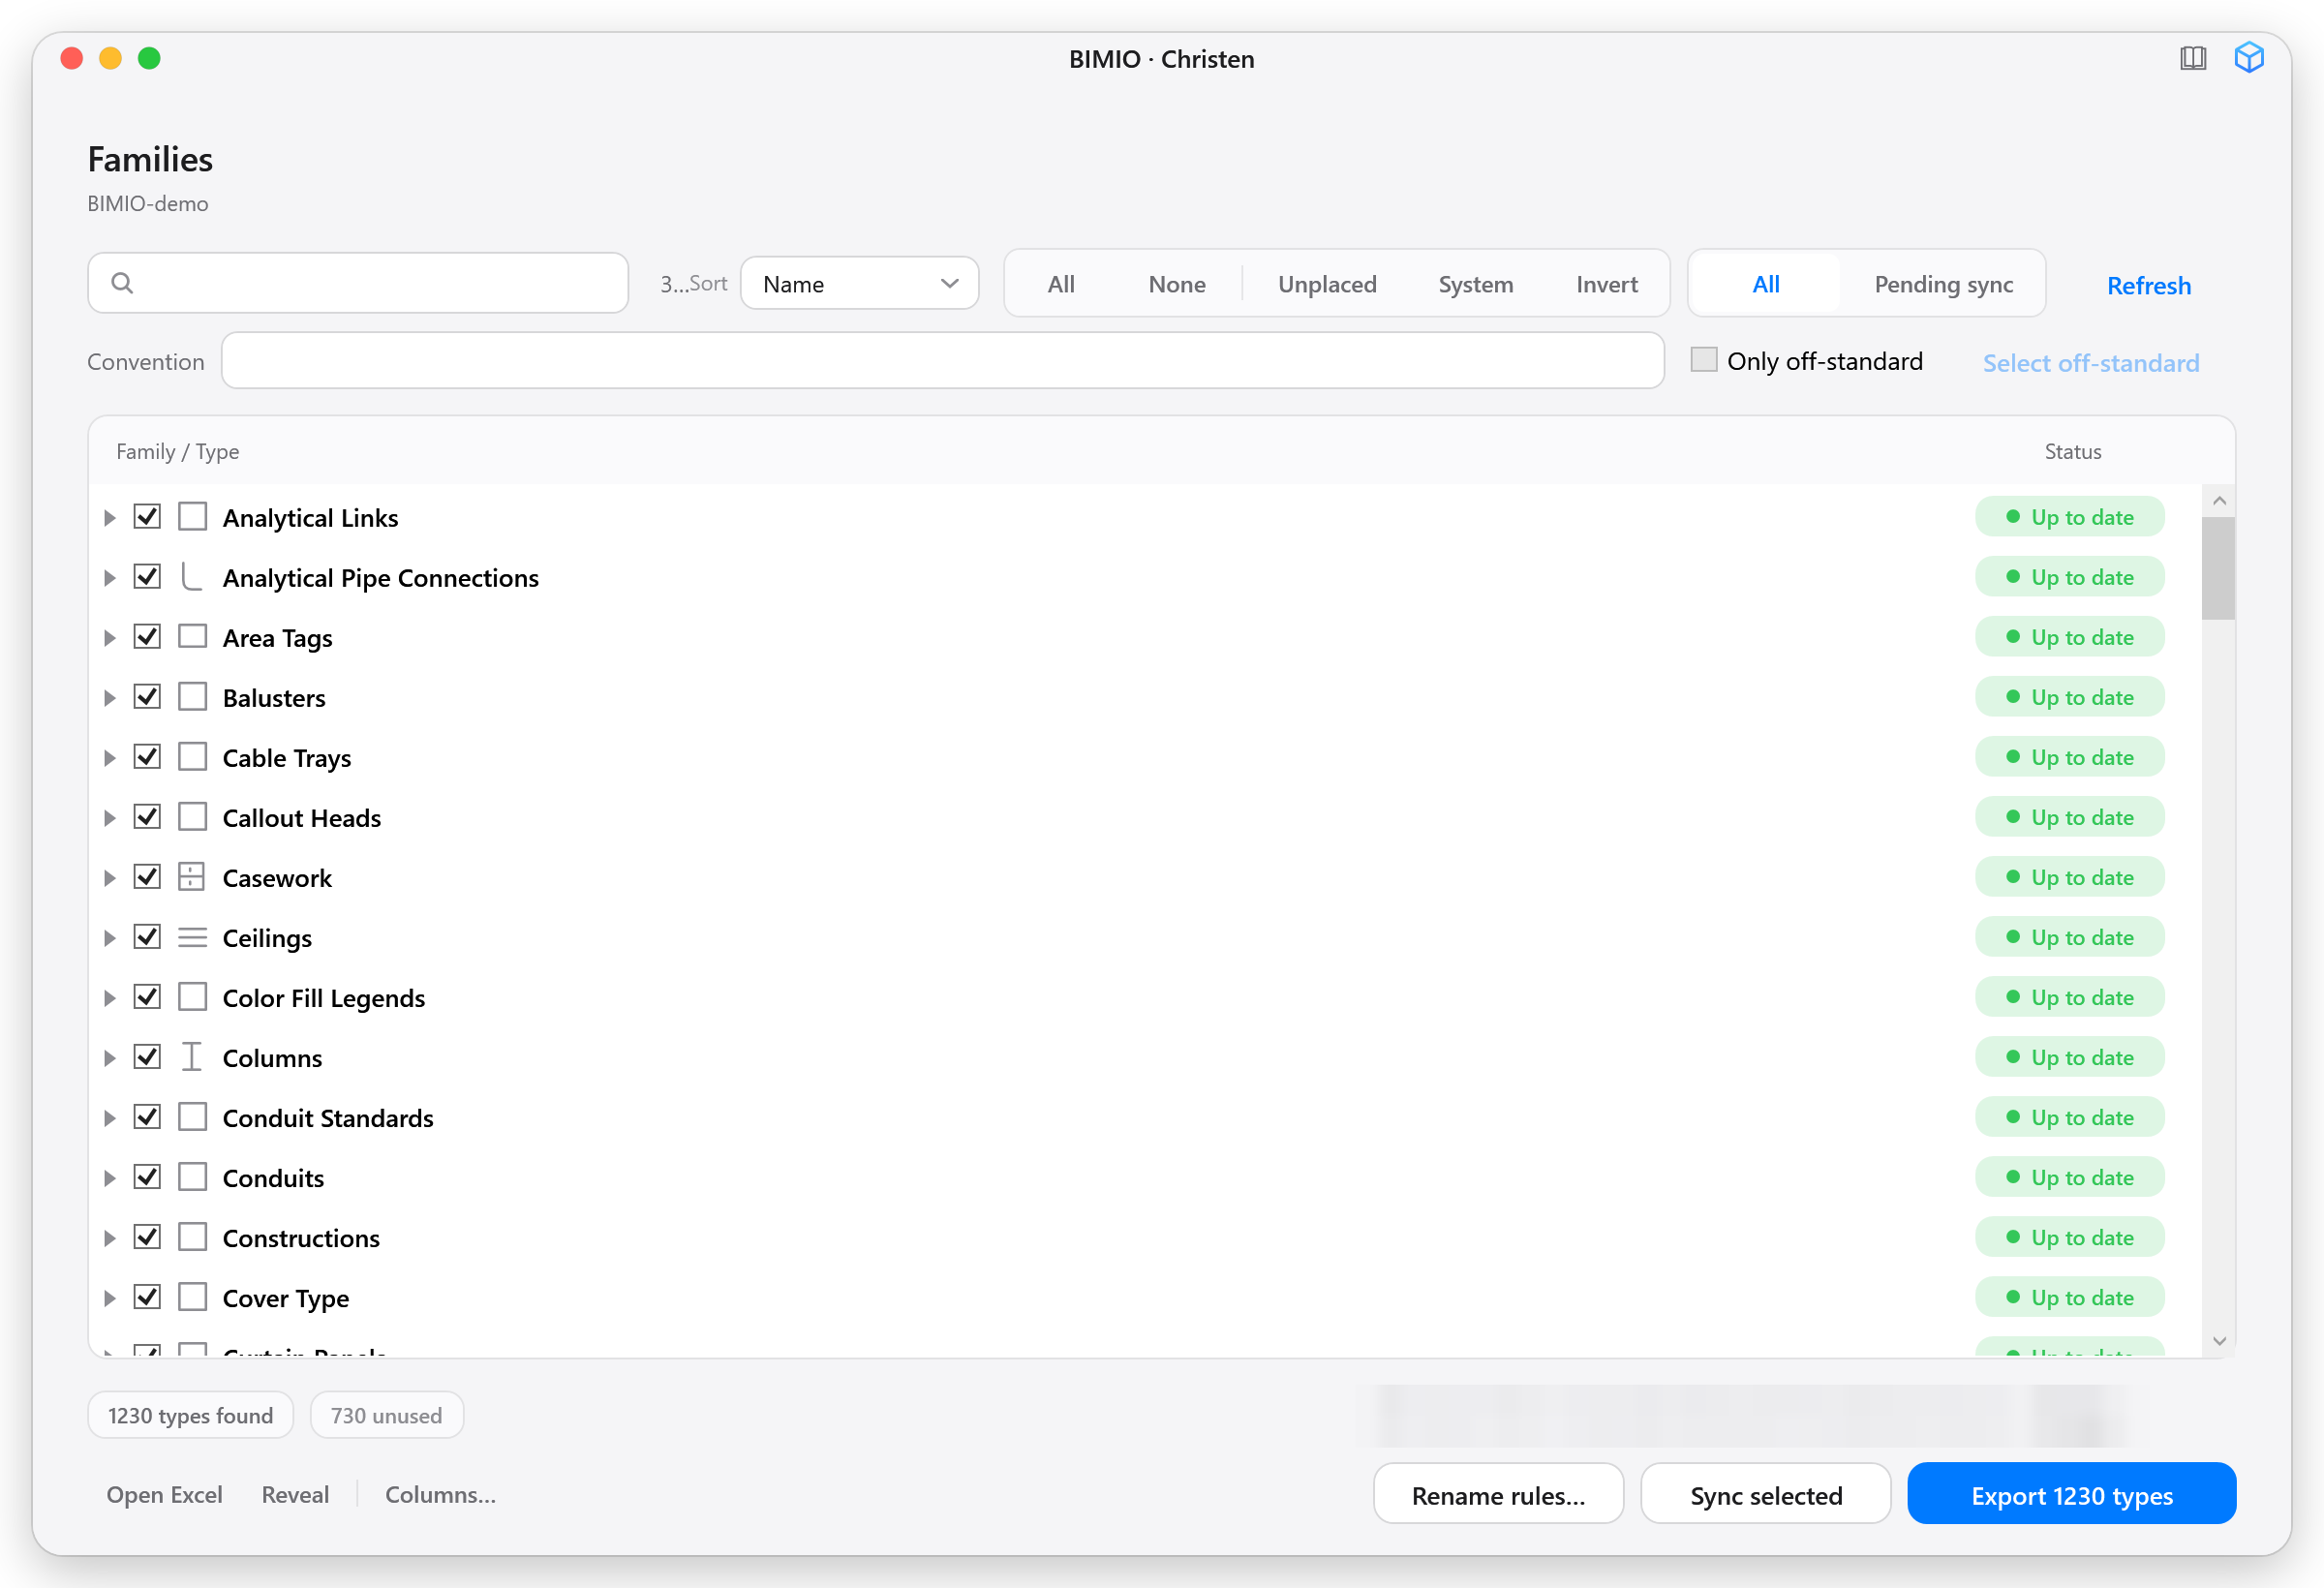
Task: Click the list vertical scrollbar thumb
Action: tap(2218, 568)
